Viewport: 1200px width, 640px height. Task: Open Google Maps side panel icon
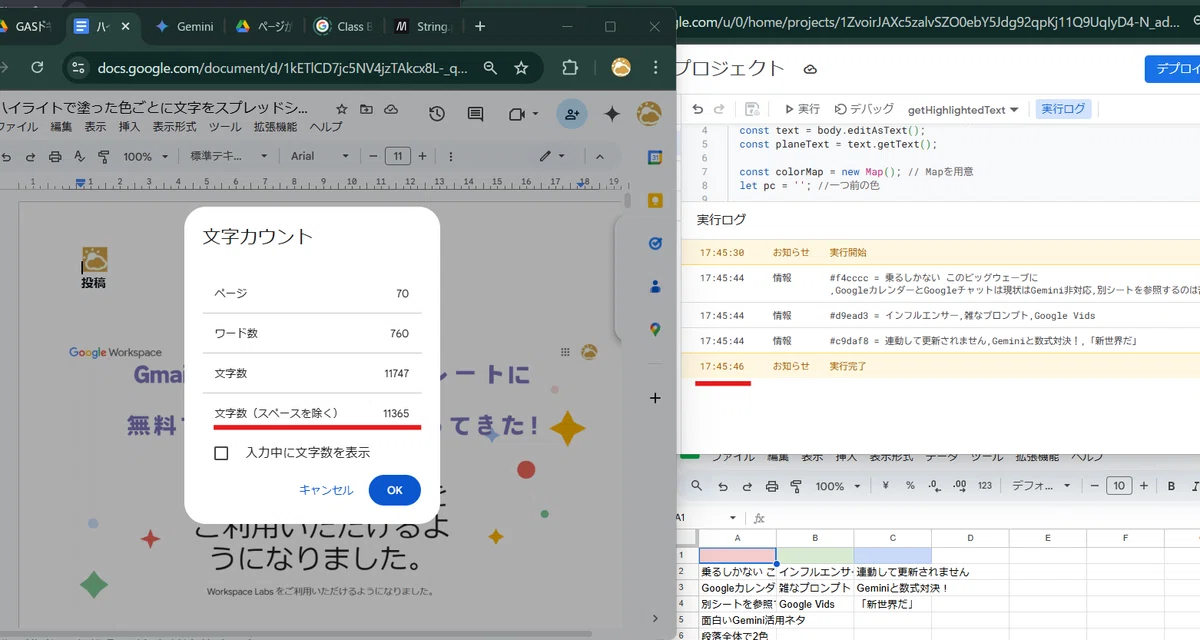pyautogui.click(x=655, y=329)
